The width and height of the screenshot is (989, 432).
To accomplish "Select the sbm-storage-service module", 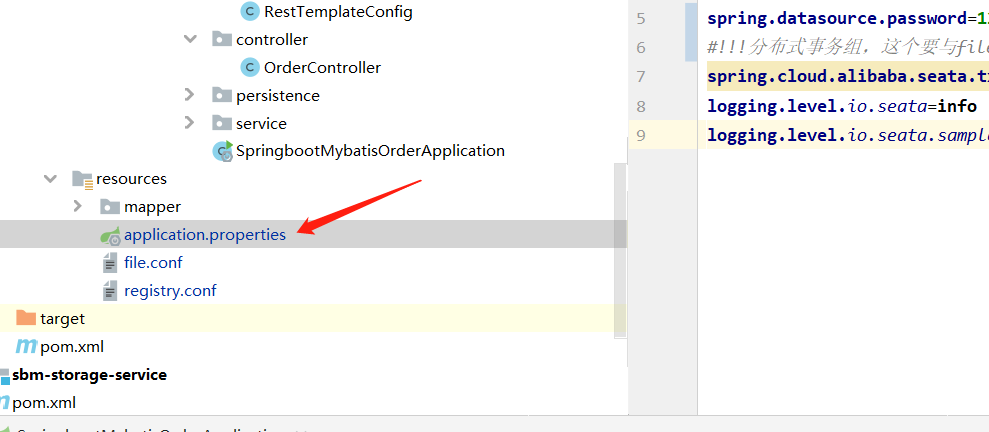I will (x=89, y=375).
